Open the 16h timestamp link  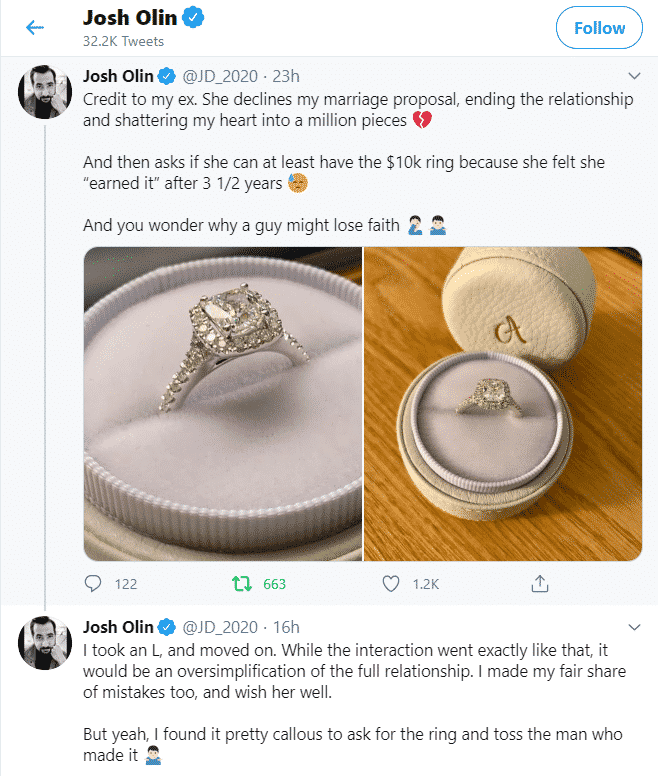coord(287,627)
